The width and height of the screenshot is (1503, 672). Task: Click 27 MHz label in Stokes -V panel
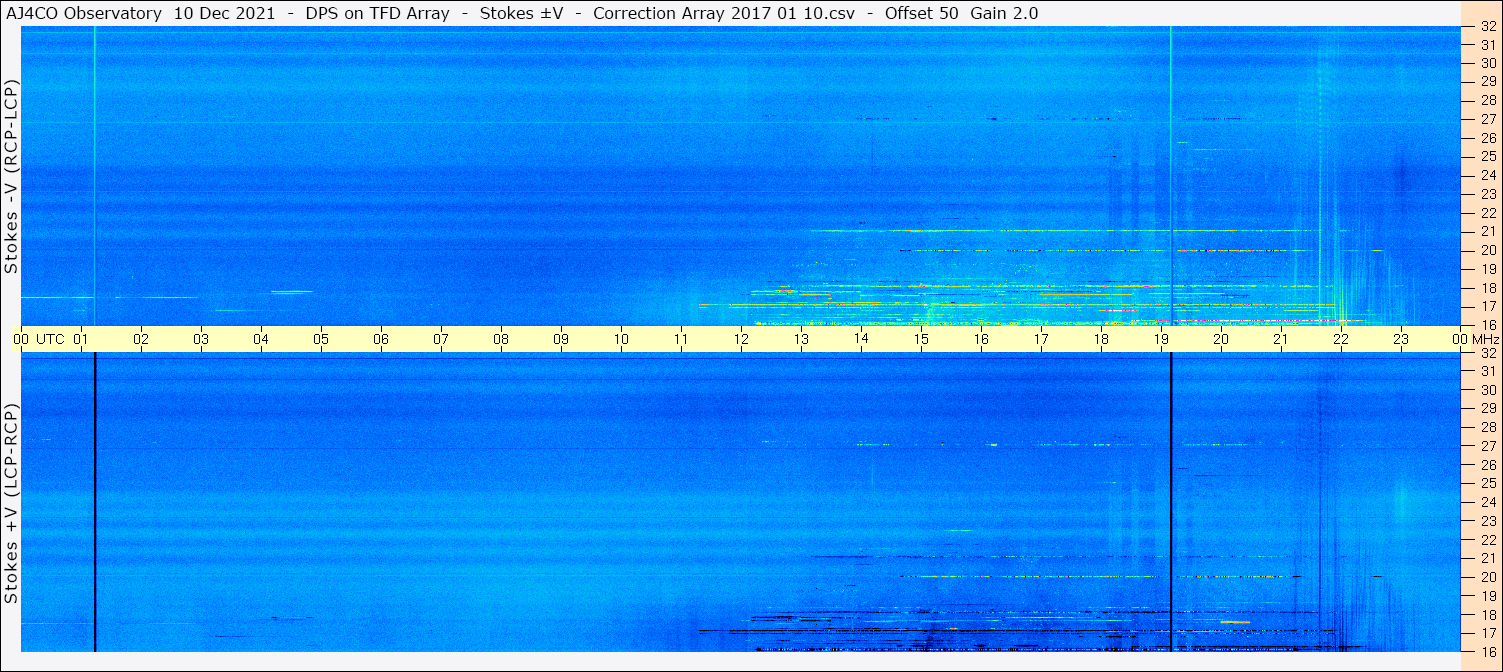point(1488,119)
